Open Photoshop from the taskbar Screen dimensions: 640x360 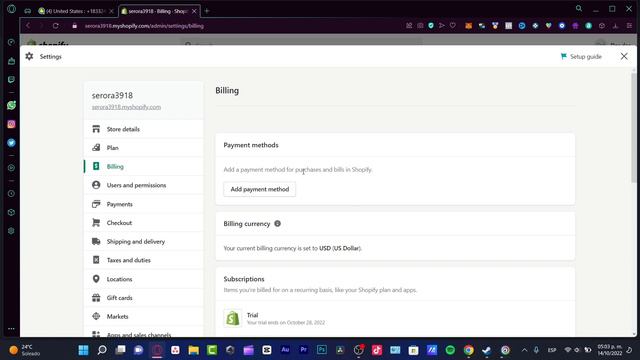coord(322,350)
